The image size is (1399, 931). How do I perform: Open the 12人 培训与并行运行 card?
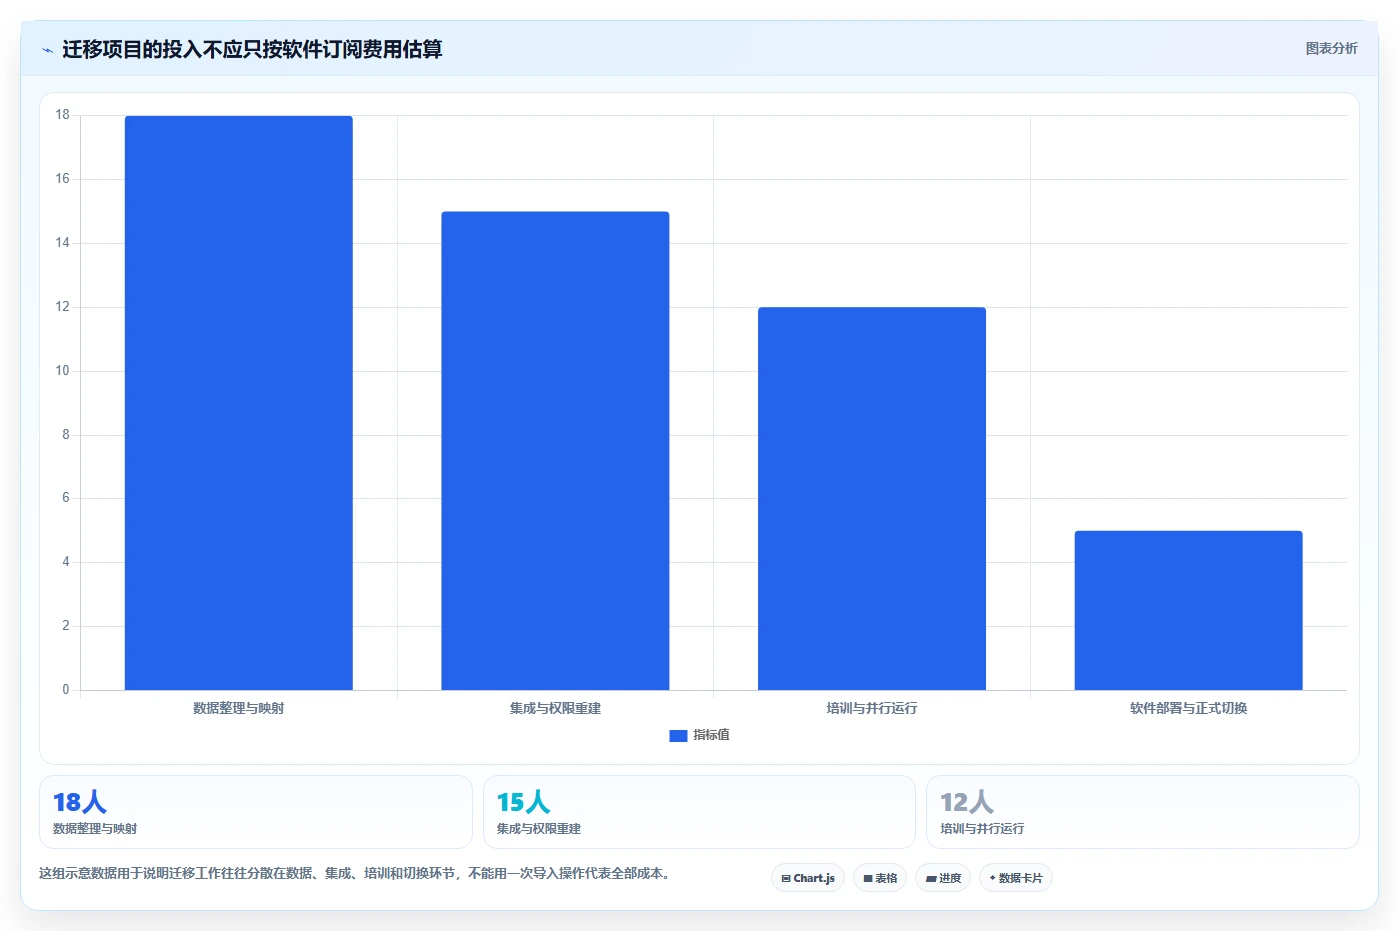click(1143, 812)
